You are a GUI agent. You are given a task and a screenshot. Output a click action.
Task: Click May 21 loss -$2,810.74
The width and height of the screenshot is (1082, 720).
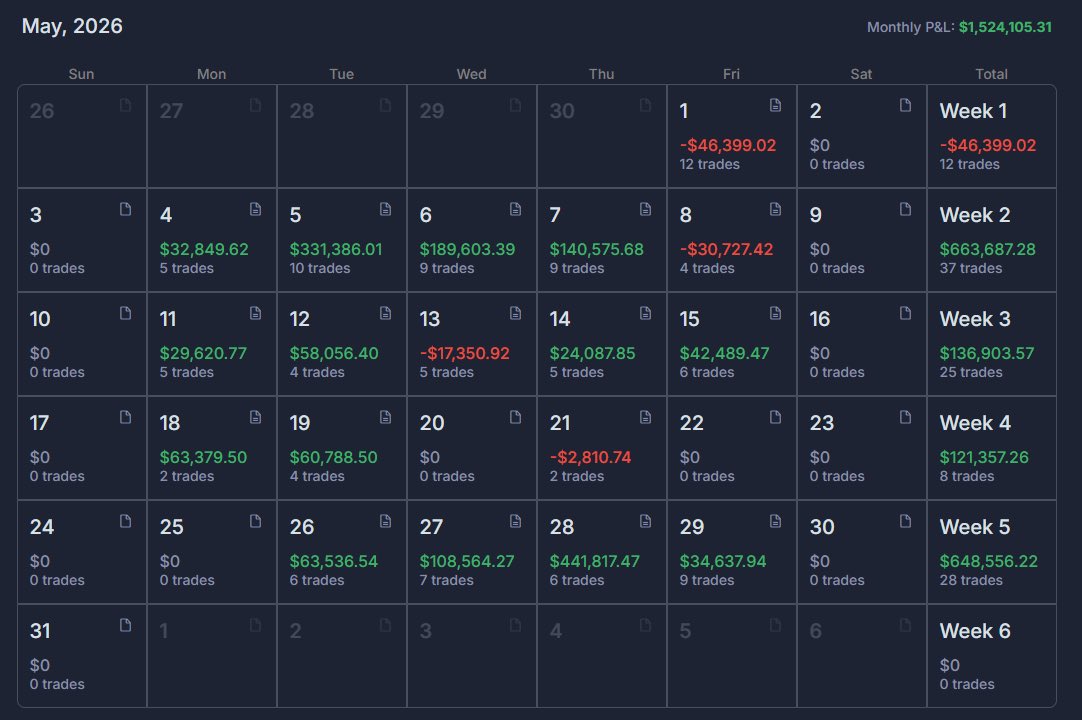click(590, 457)
